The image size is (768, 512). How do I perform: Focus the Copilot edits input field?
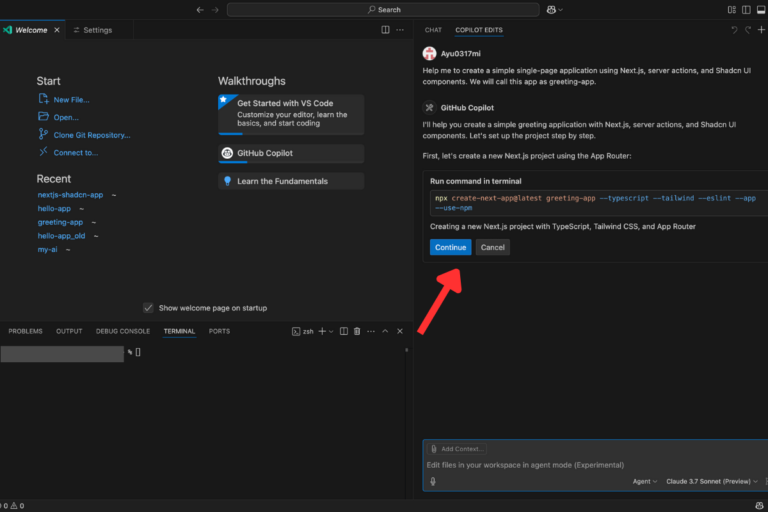[x=595, y=465]
